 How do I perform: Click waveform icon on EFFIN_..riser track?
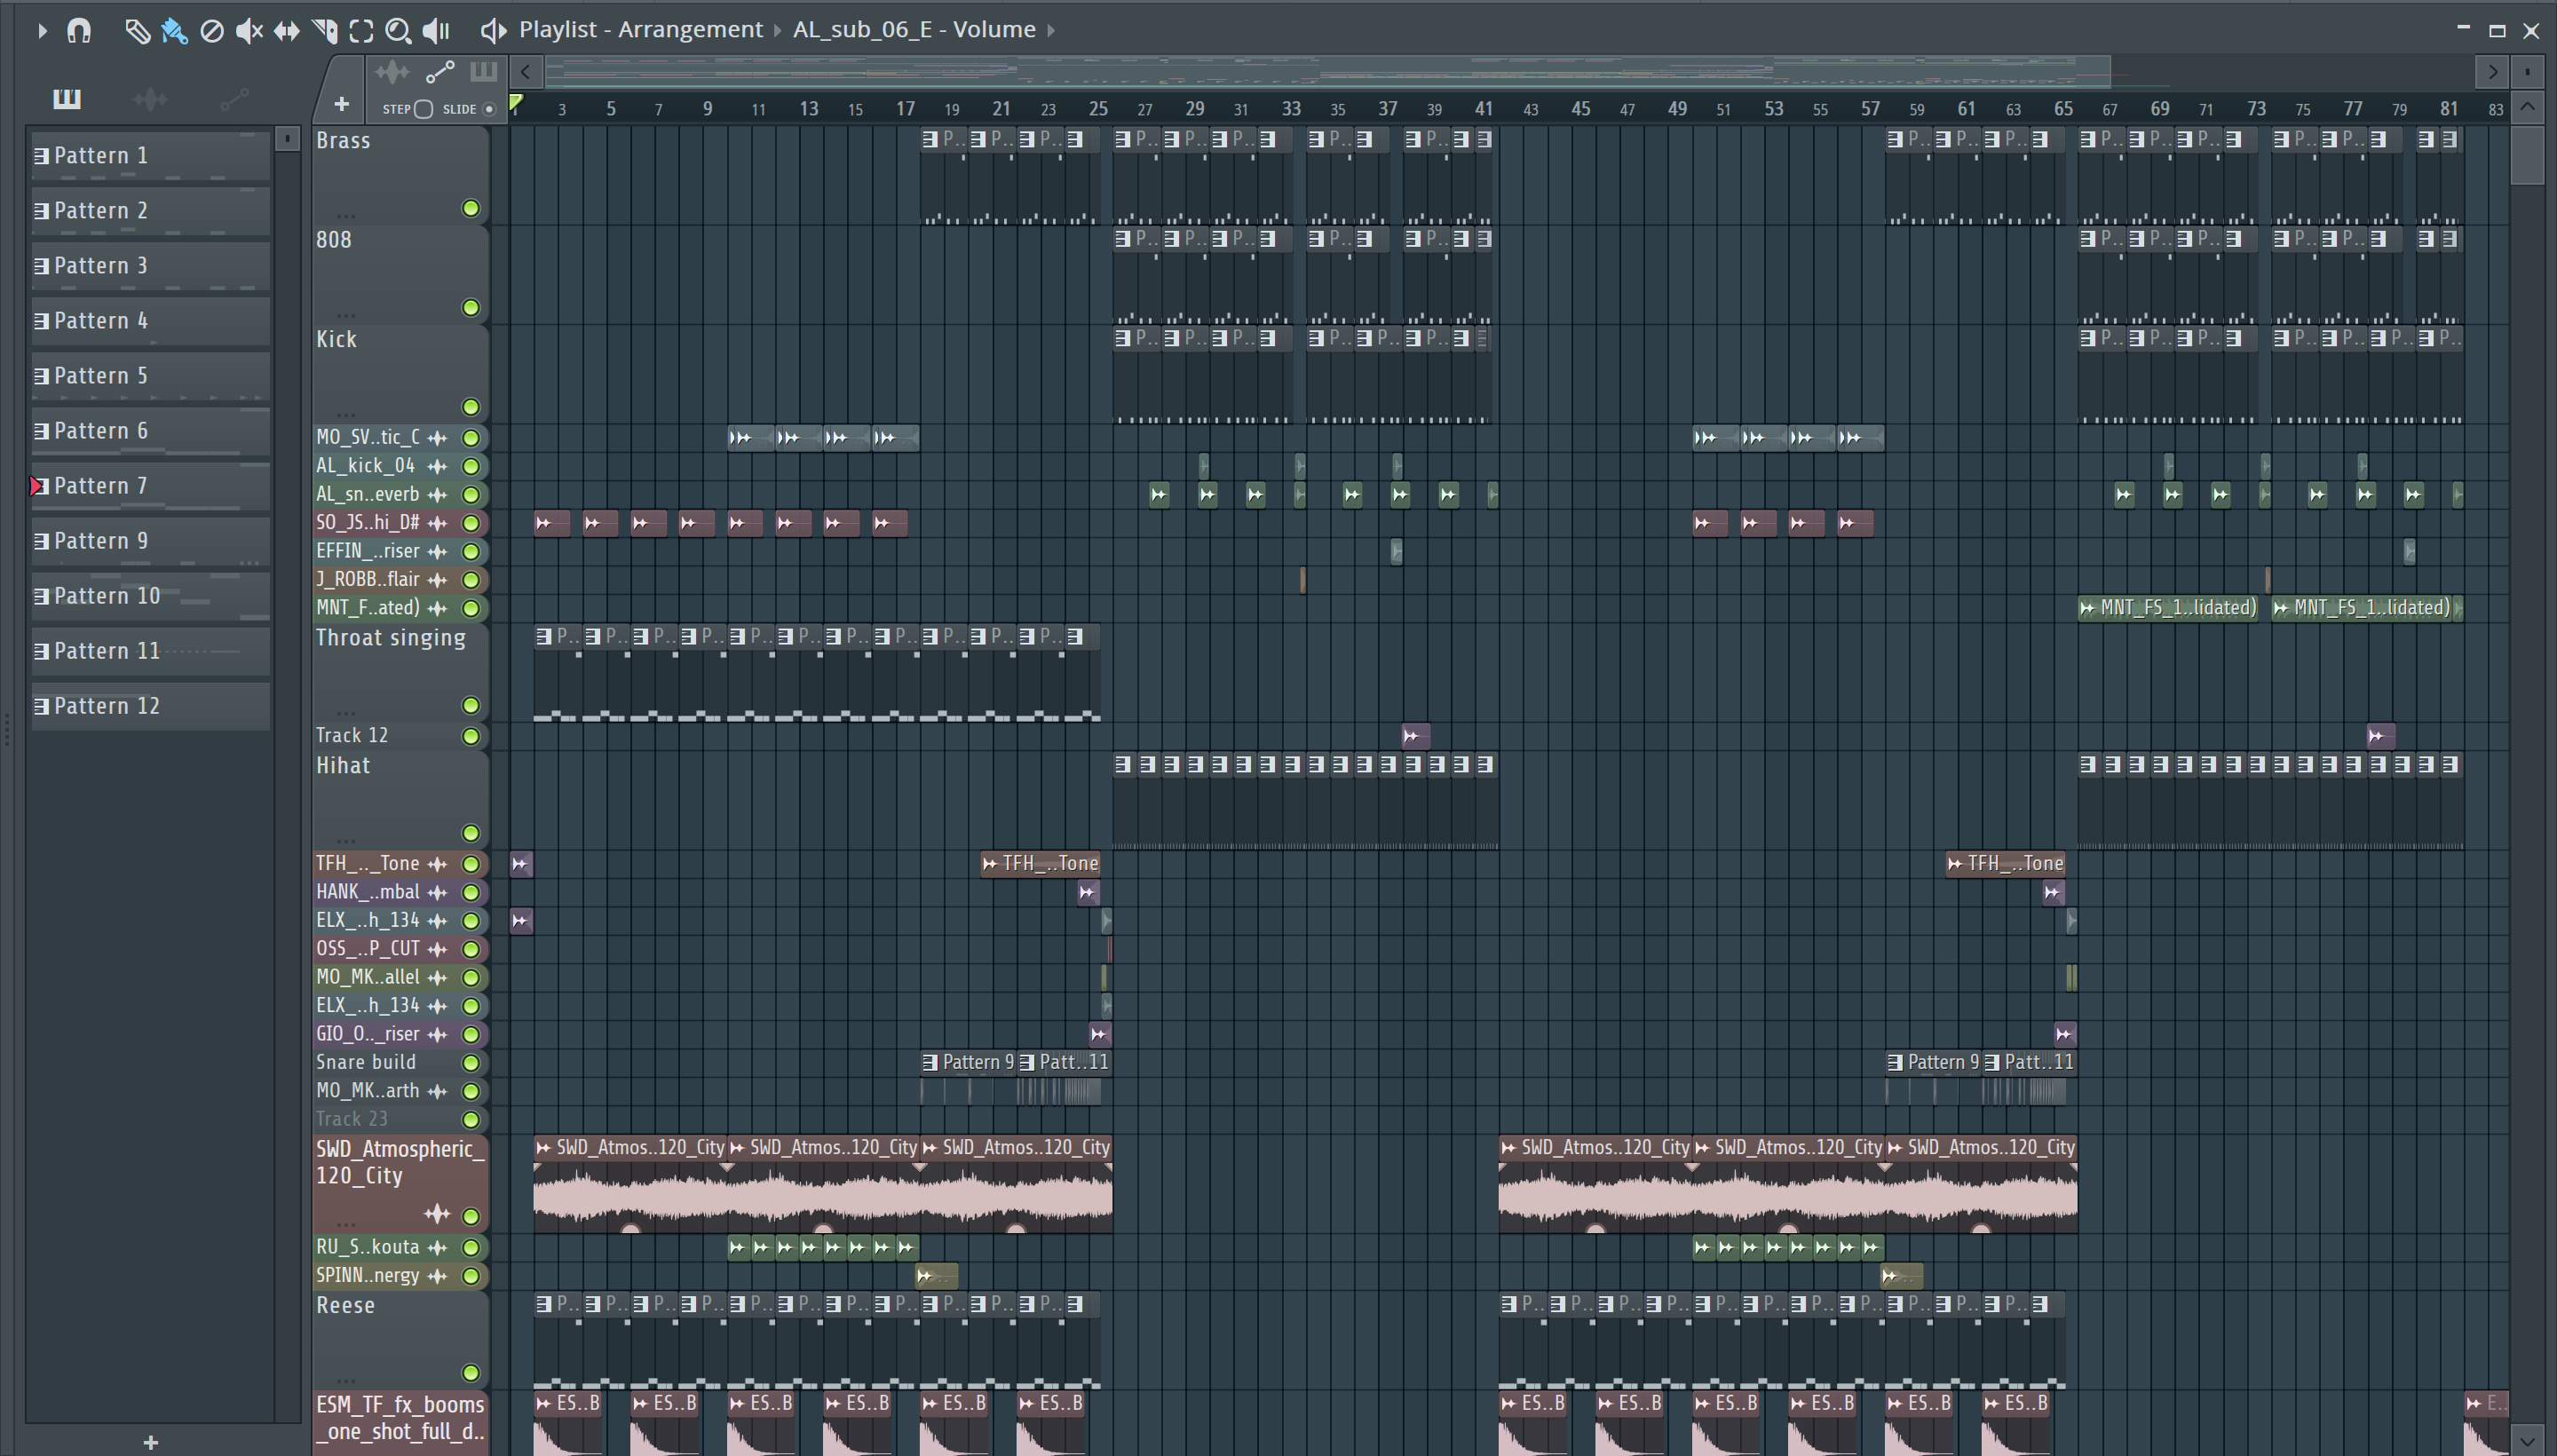pyautogui.click(x=437, y=551)
